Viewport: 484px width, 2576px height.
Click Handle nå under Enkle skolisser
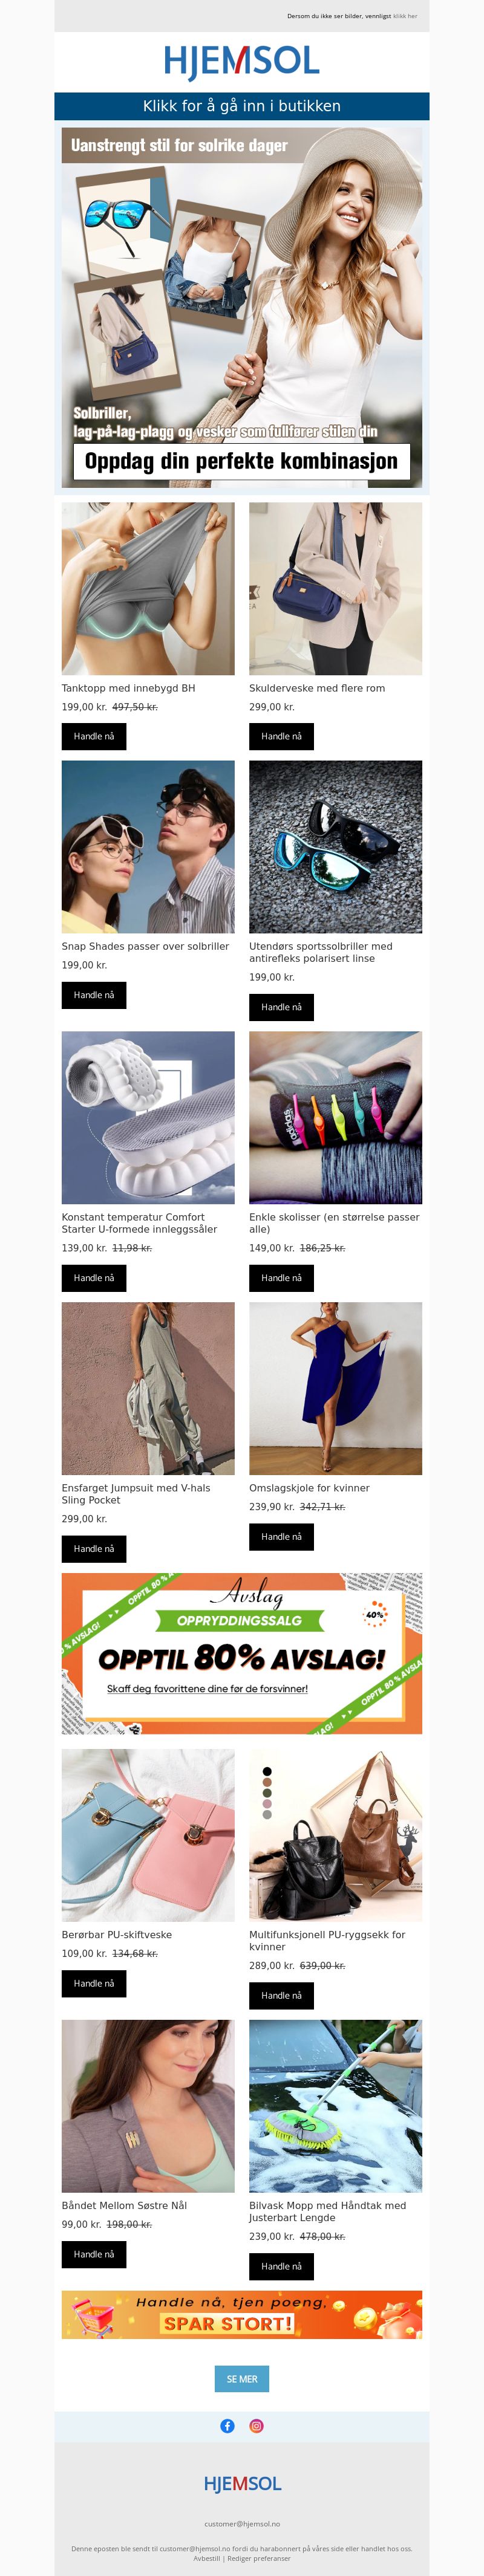[281, 1278]
